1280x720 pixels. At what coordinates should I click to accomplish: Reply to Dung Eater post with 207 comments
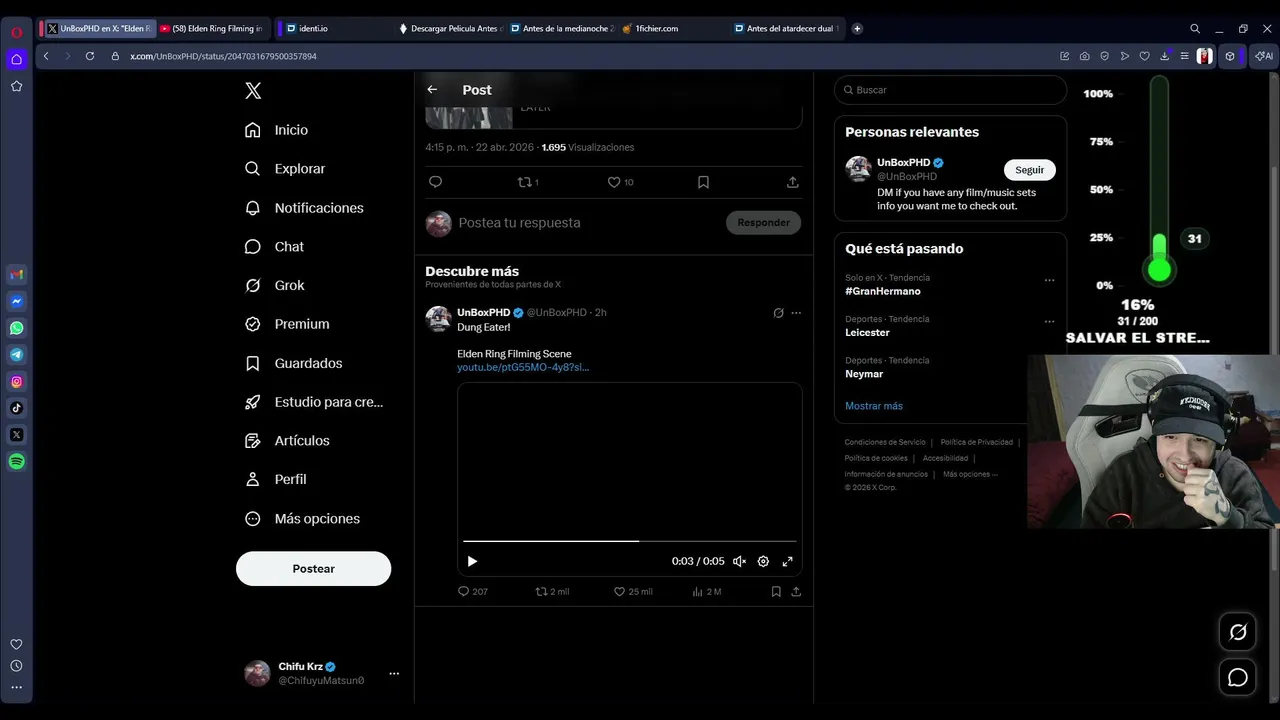pos(472,592)
